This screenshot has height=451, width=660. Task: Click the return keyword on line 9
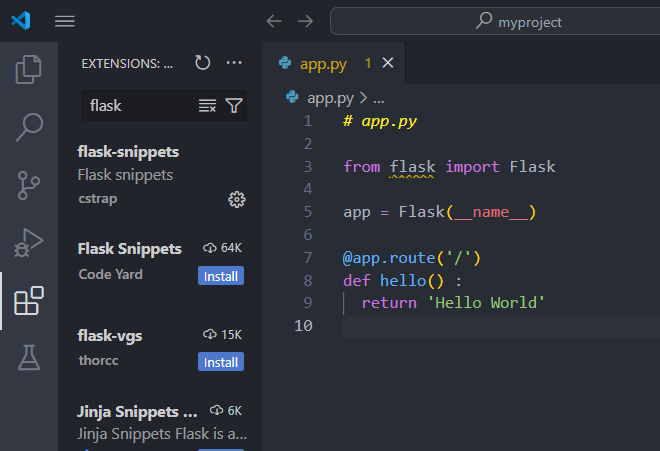389,303
